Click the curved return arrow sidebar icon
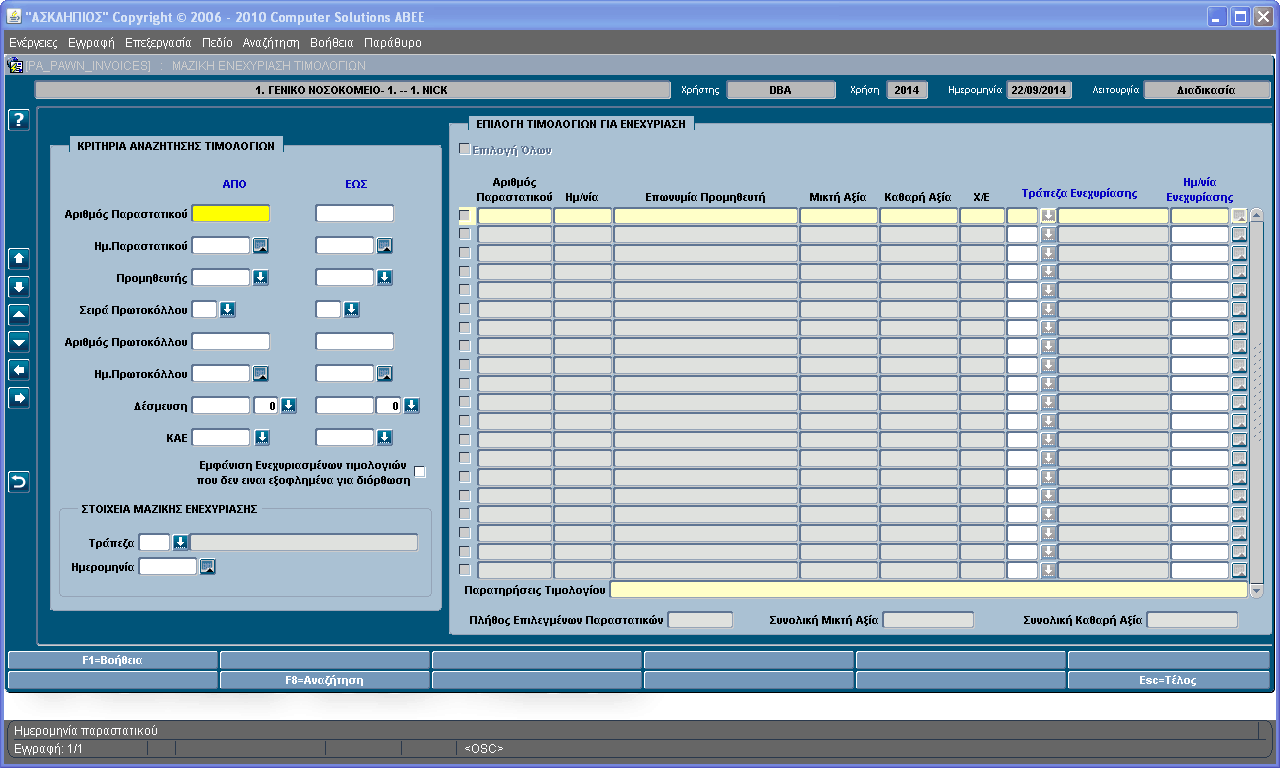1280x768 pixels. pyautogui.click(x=19, y=482)
